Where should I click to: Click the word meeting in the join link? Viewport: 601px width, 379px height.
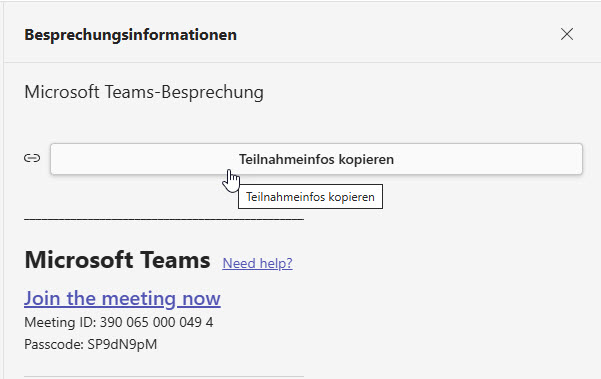[139, 299]
